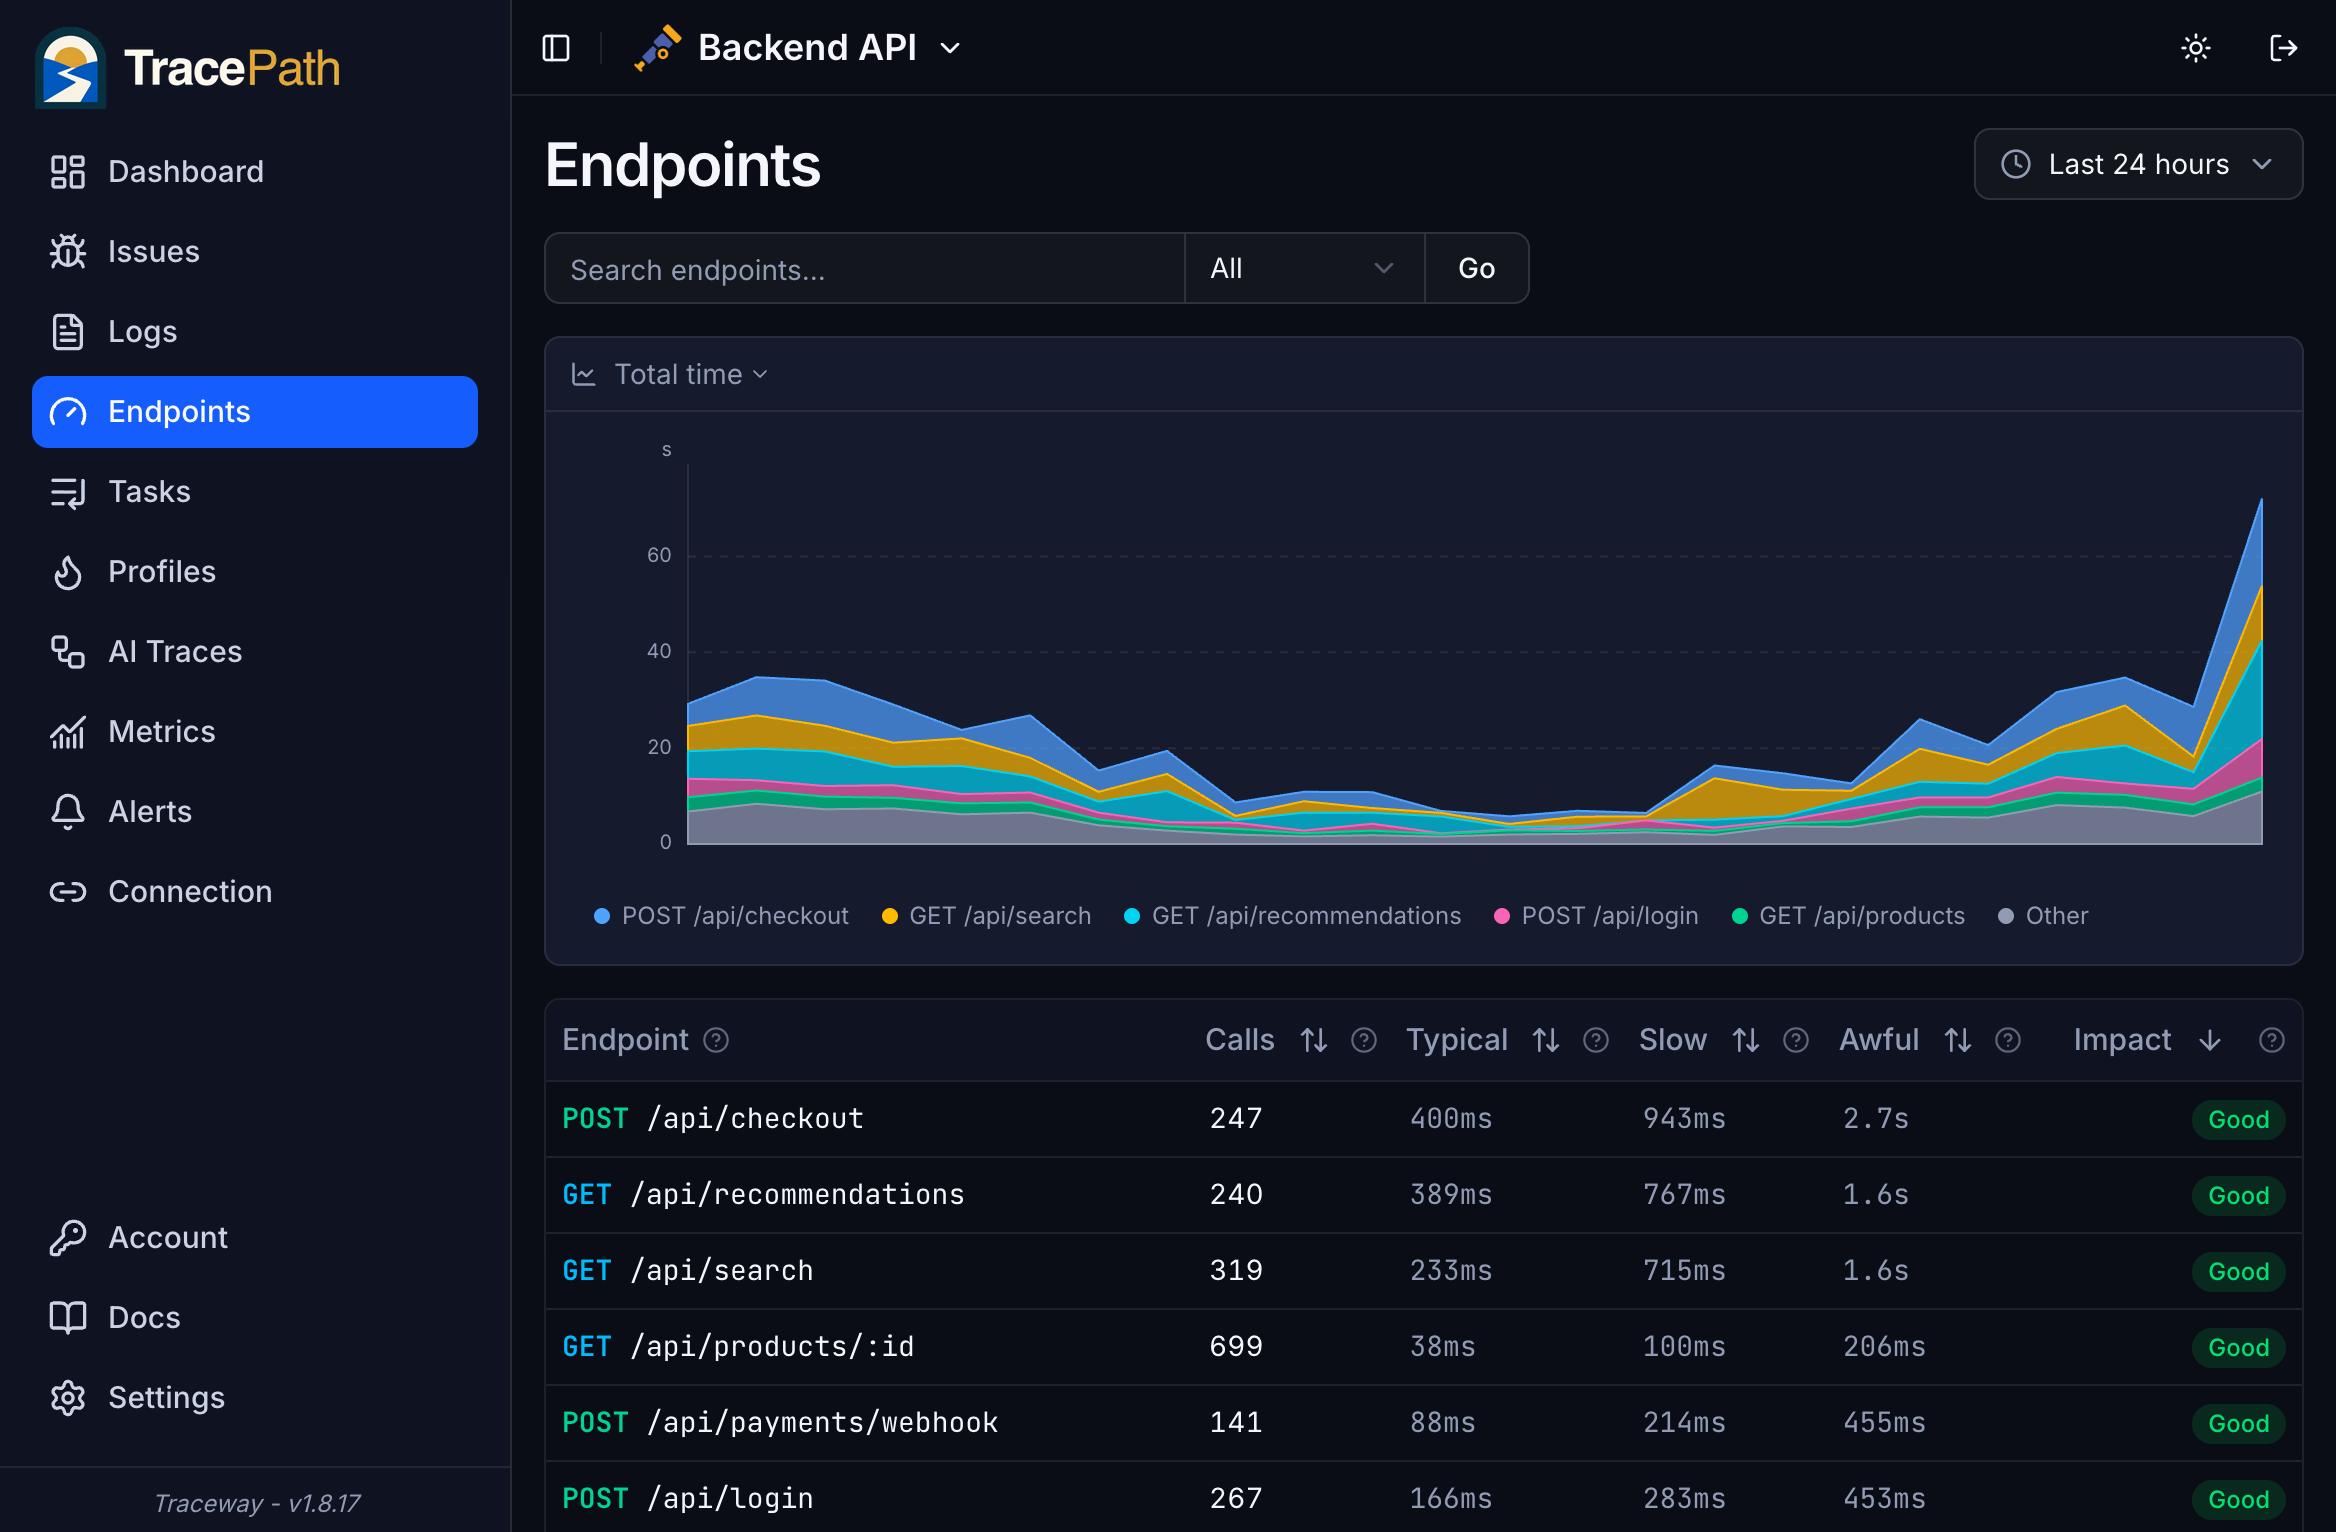Open POST /api/payments/webhook endpoint row
This screenshot has height=1532, width=2336.
pyautogui.click(x=1424, y=1423)
